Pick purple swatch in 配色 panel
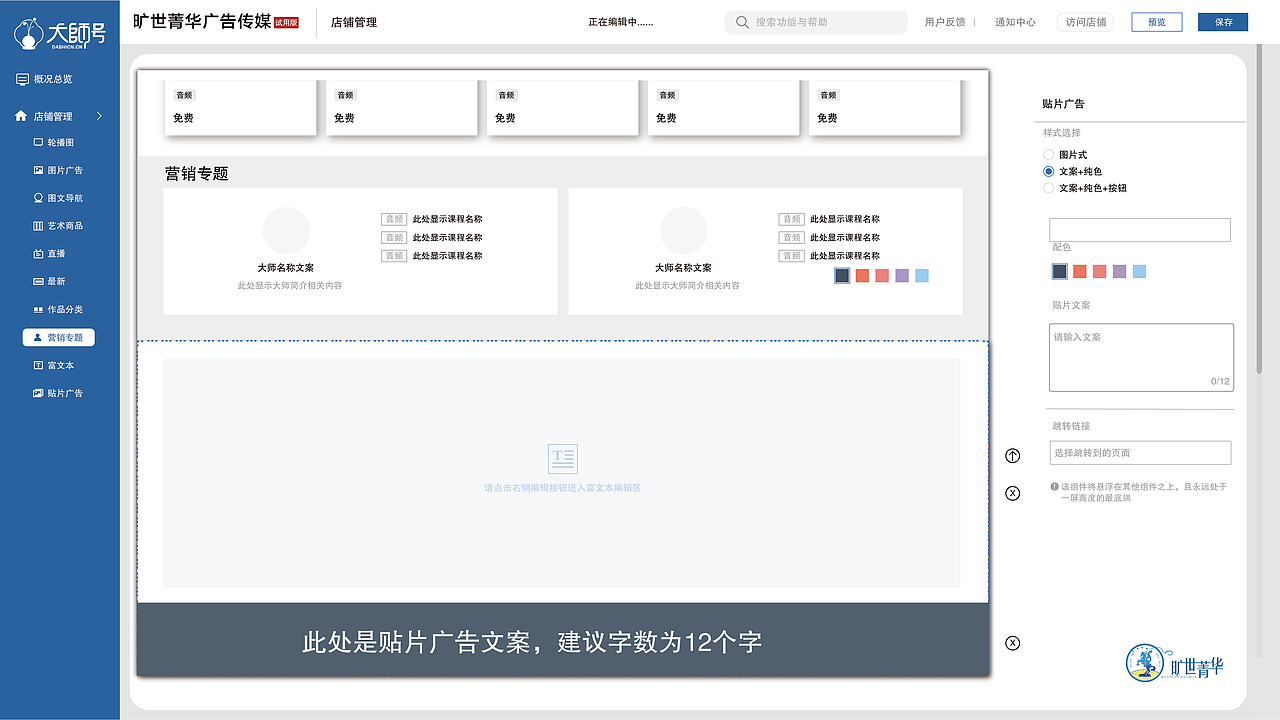 click(1119, 271)
